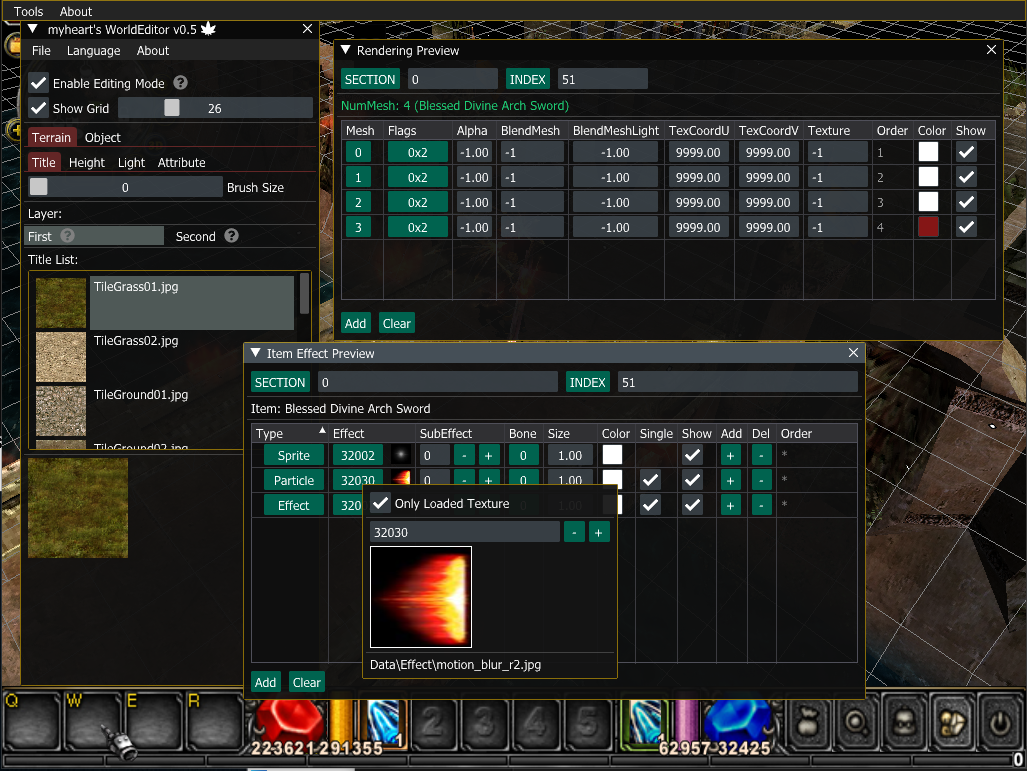Viewport: 1027px width, 771px height.
Task: Click the power icon in game bar
Action: 1000,720
